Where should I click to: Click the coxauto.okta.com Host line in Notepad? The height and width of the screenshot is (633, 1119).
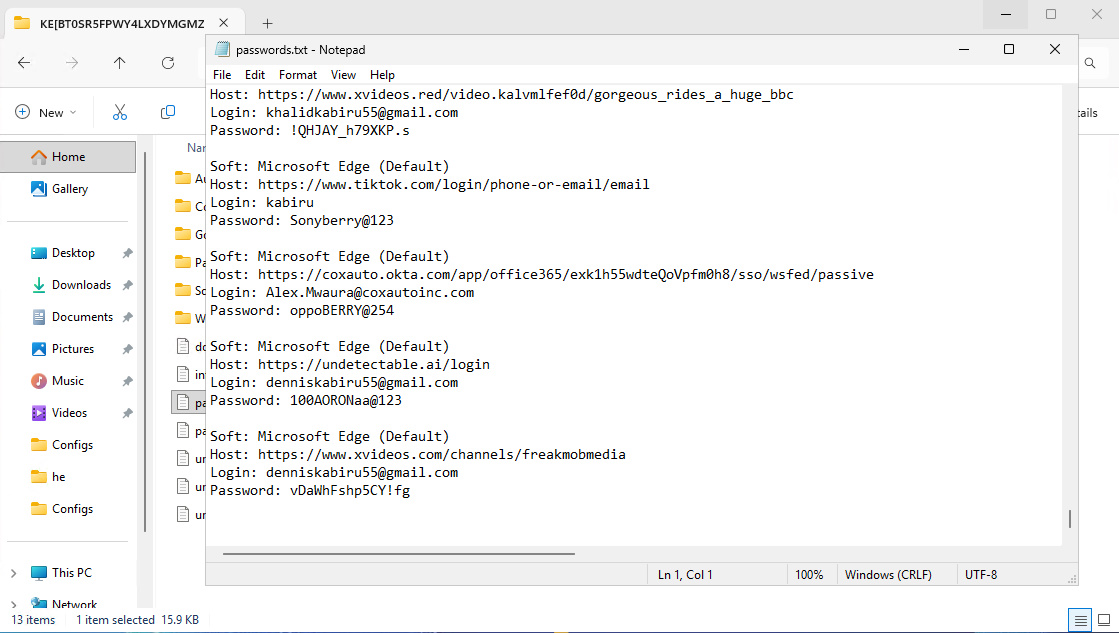[x=542, y=274]
